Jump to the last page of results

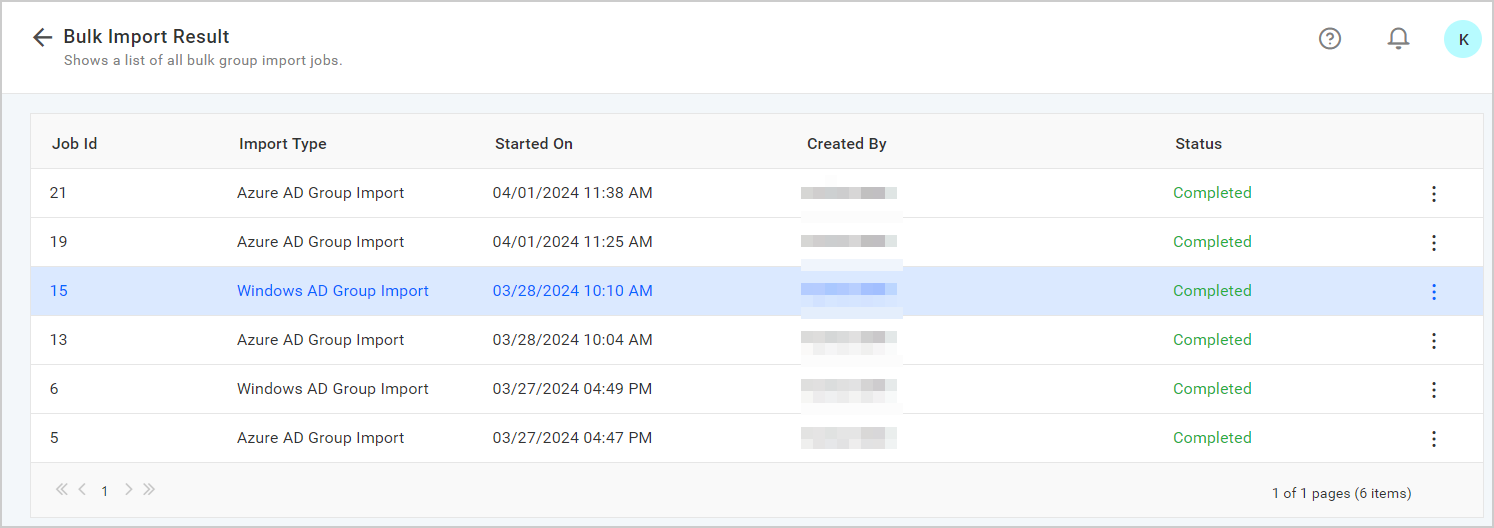(149, 490)
